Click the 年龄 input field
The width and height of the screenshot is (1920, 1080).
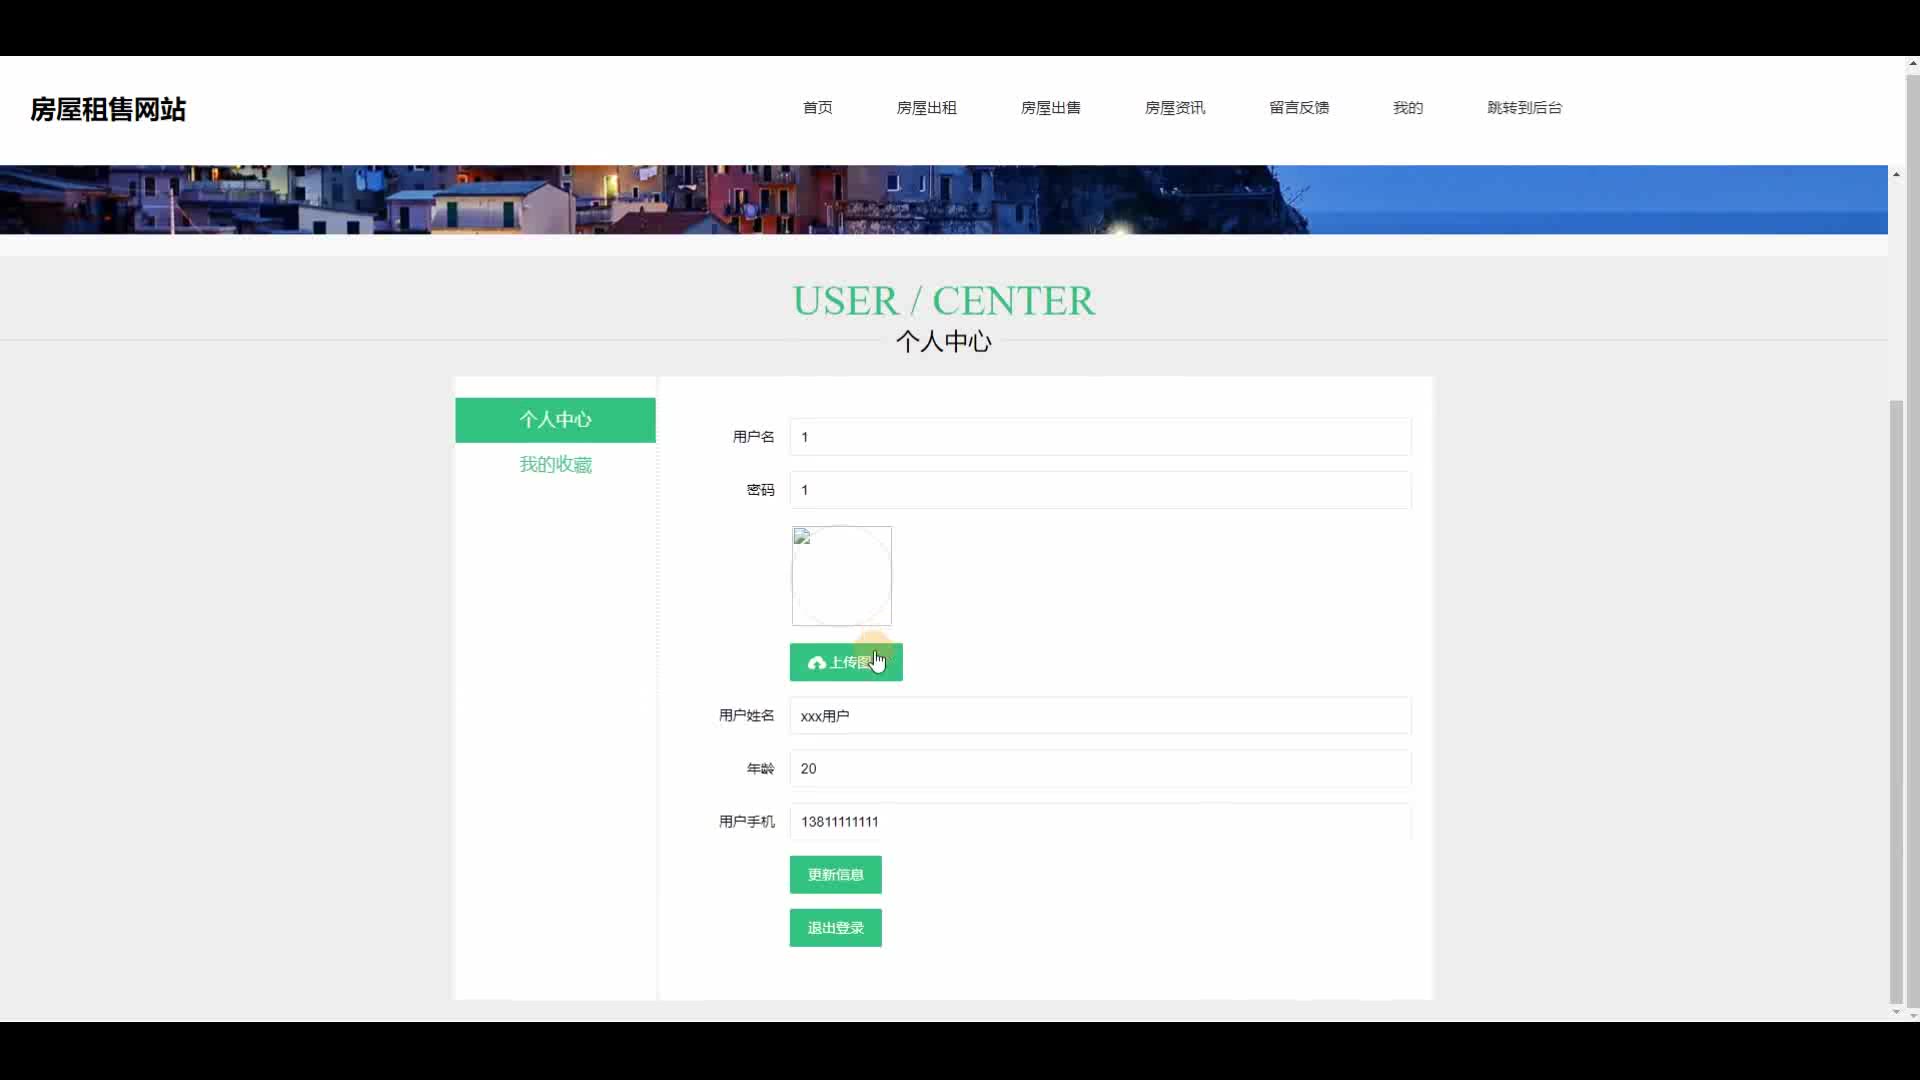click(1100, 769)
